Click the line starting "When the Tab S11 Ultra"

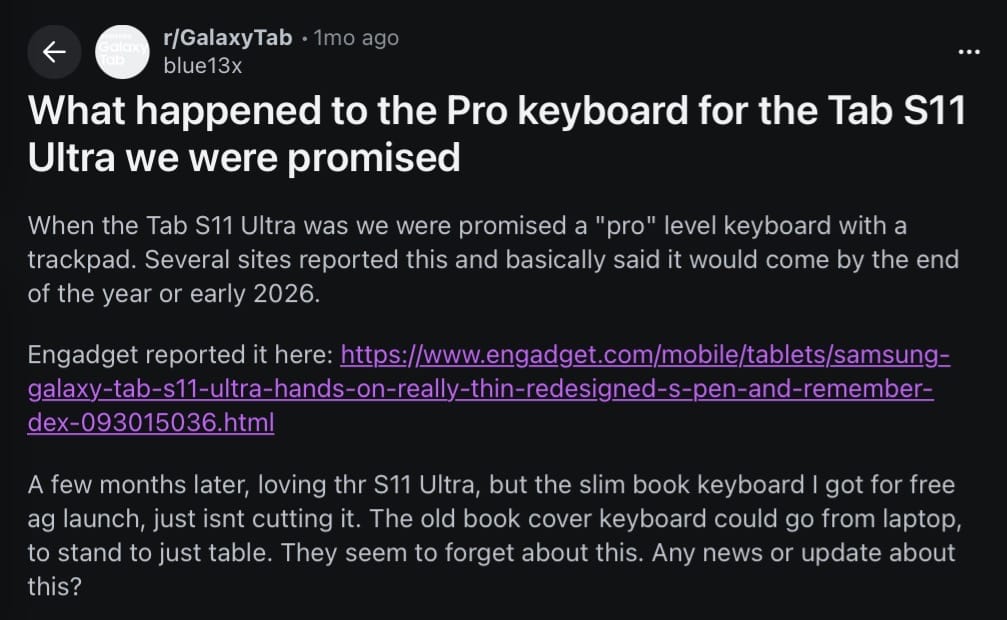coord(466,226)
